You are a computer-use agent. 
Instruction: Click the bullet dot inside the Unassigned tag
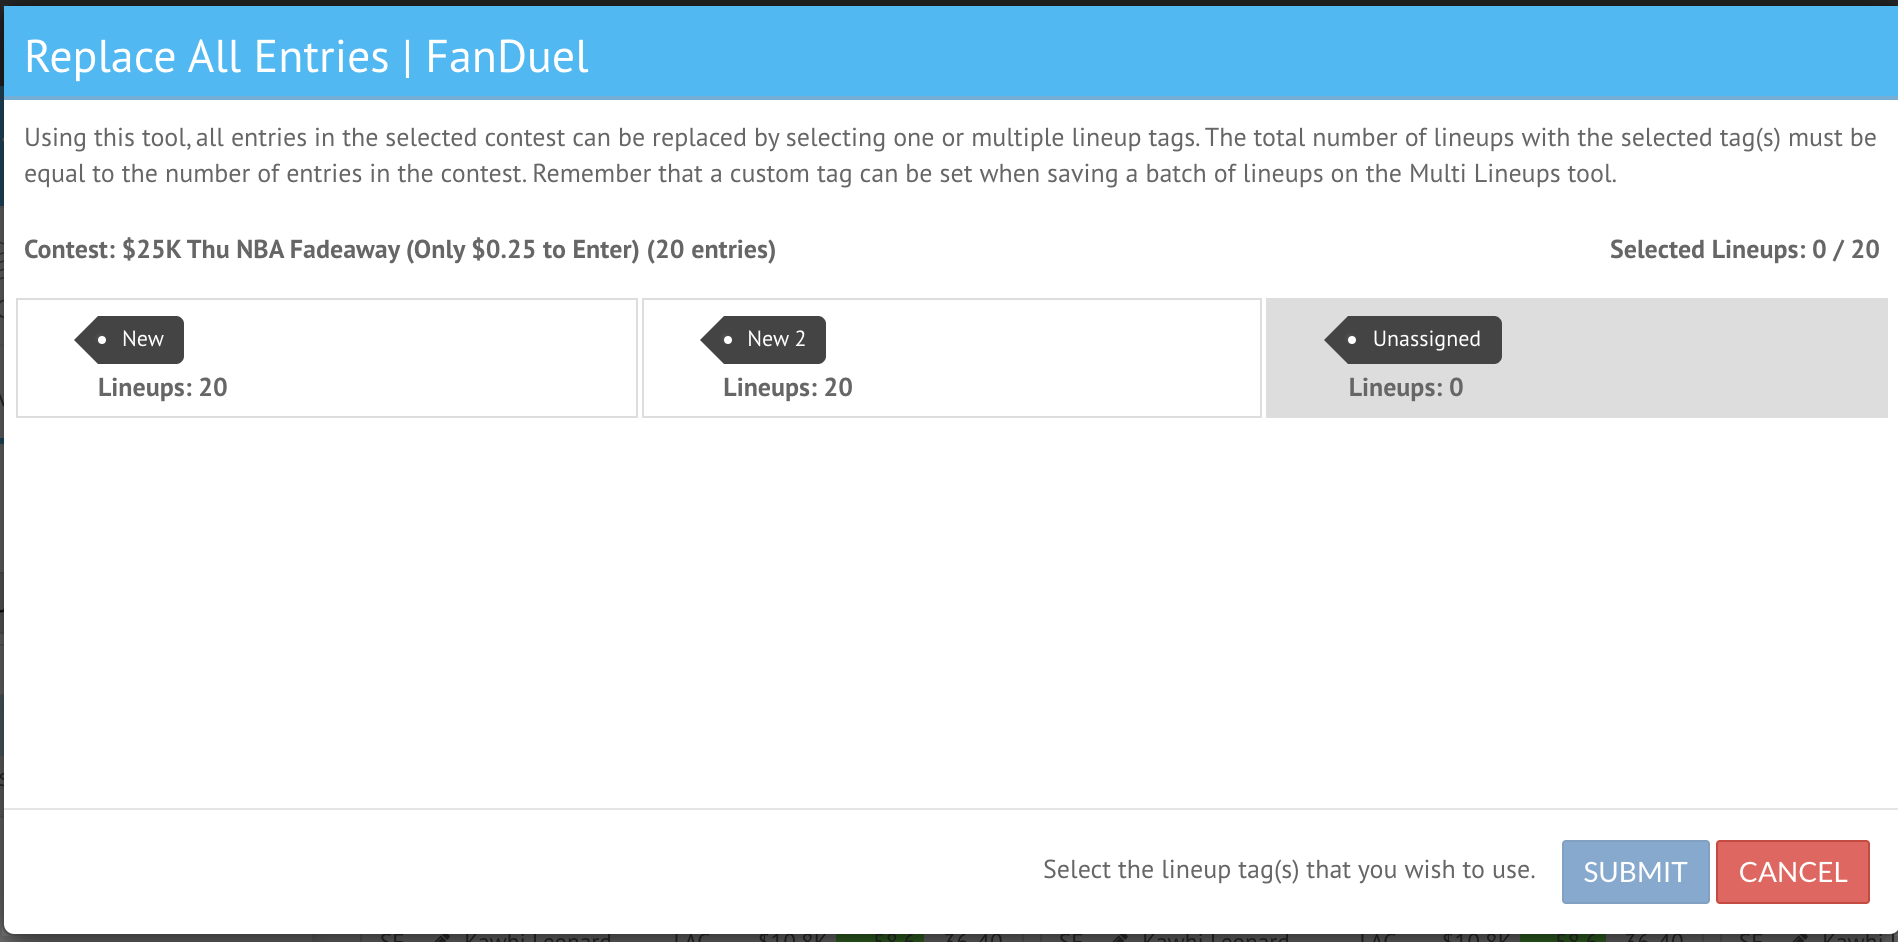tap(1352, 340)
